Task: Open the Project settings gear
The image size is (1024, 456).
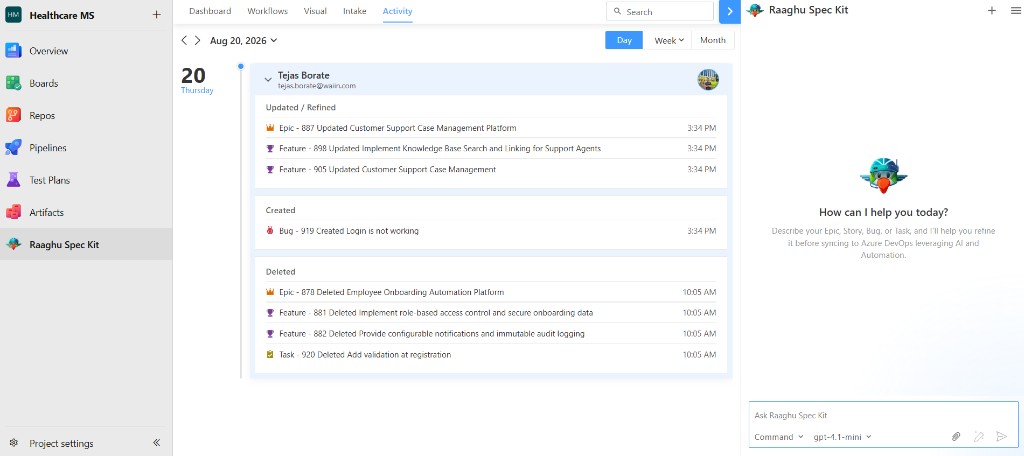Action: (14, 443)
